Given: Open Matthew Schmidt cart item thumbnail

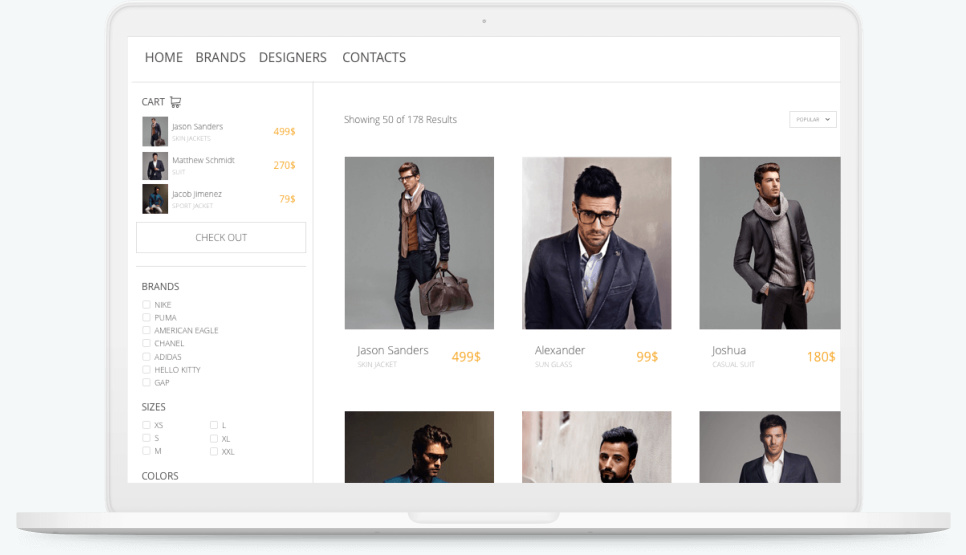Looking at the screenshot, I should pos(155,165).
